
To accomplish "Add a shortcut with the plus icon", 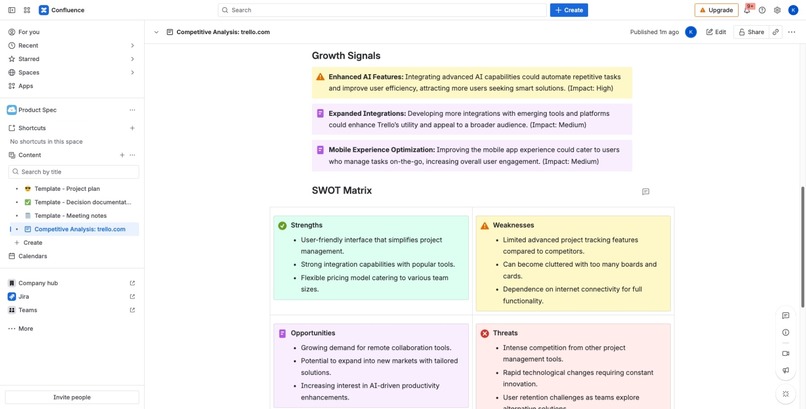I will (x=132, y=128).
